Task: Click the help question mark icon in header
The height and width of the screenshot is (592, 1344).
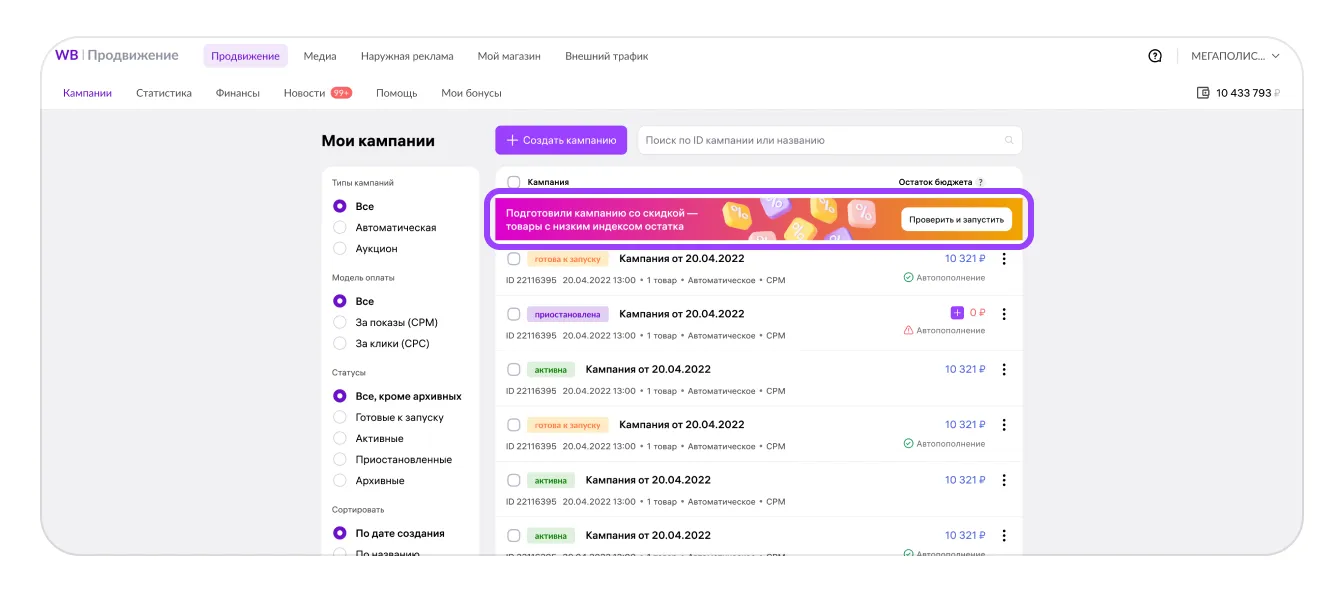Action: [x=1155, y=56]
